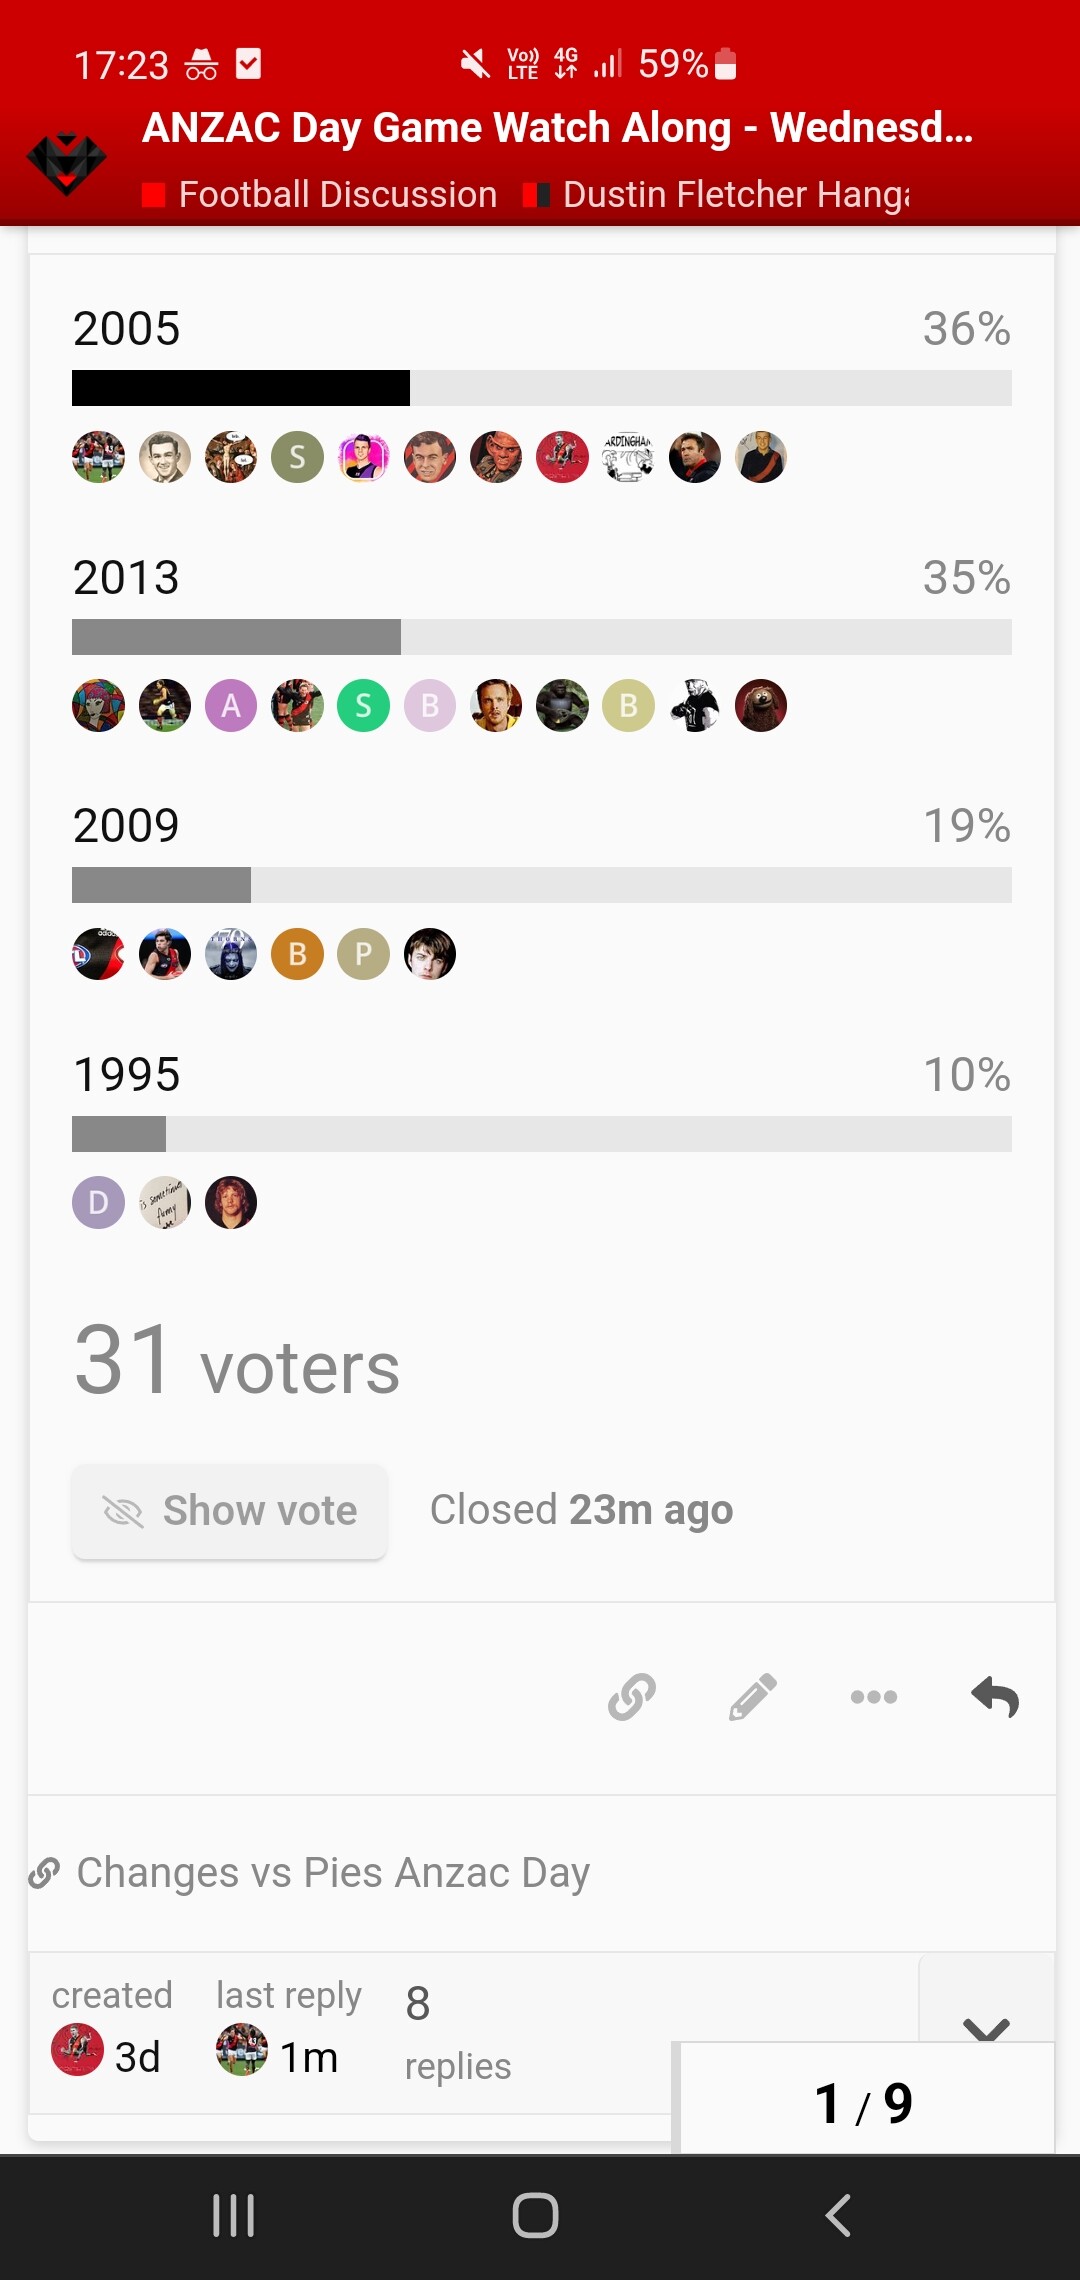Tap the green S voter avatar under 2013
Image resolution: width=1080 pixels, height=2280 pixels.
coord(364,706)
